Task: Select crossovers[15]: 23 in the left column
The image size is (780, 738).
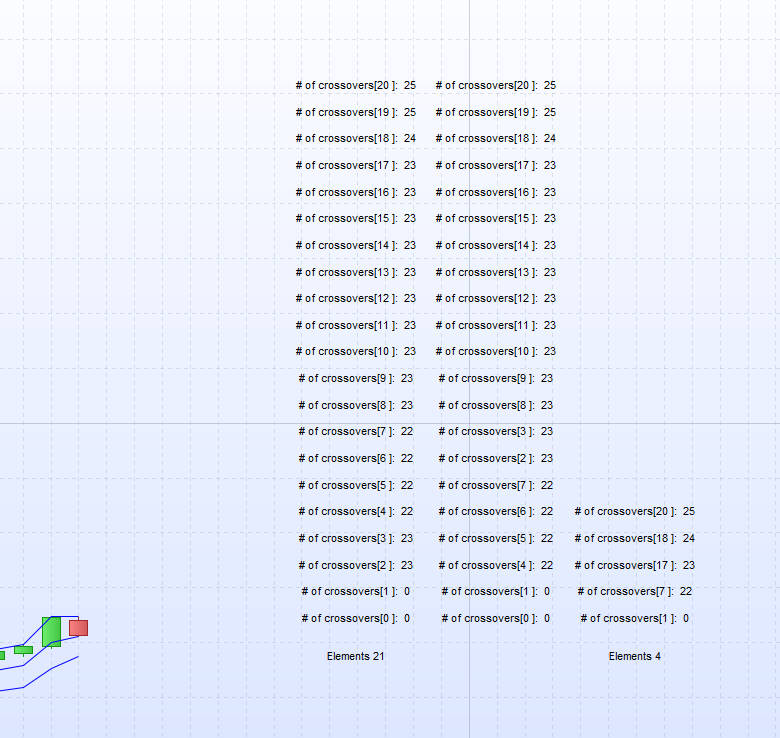Action: [356, 218]
